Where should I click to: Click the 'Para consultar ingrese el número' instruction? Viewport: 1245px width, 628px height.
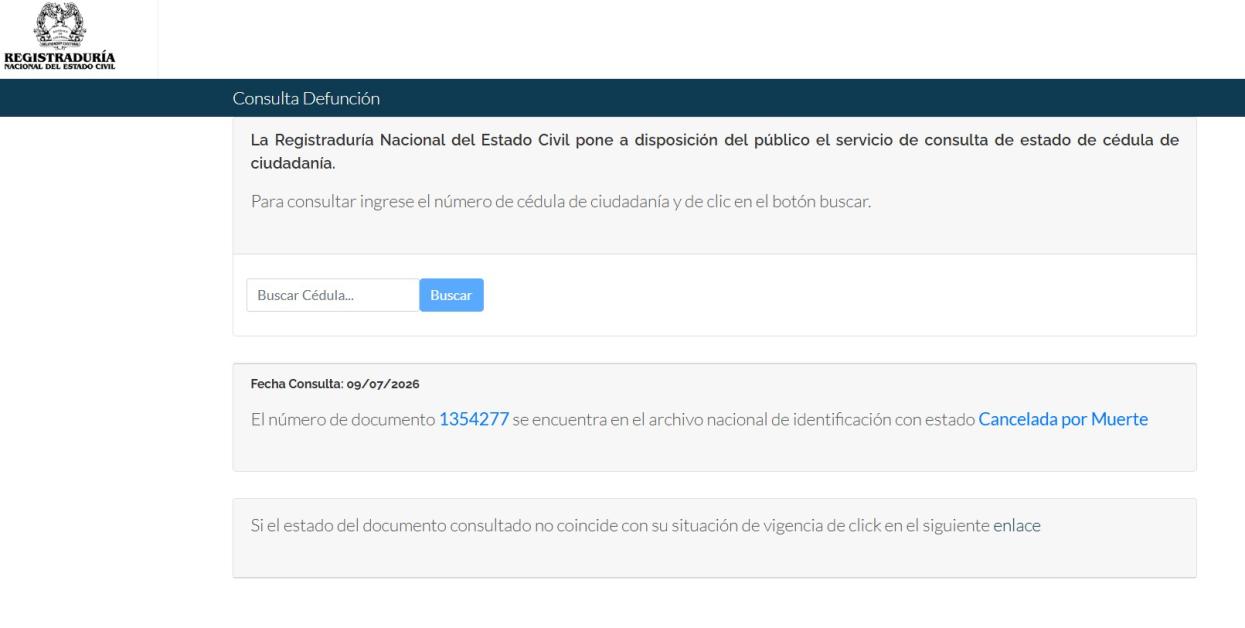click(x=561, y=201)
